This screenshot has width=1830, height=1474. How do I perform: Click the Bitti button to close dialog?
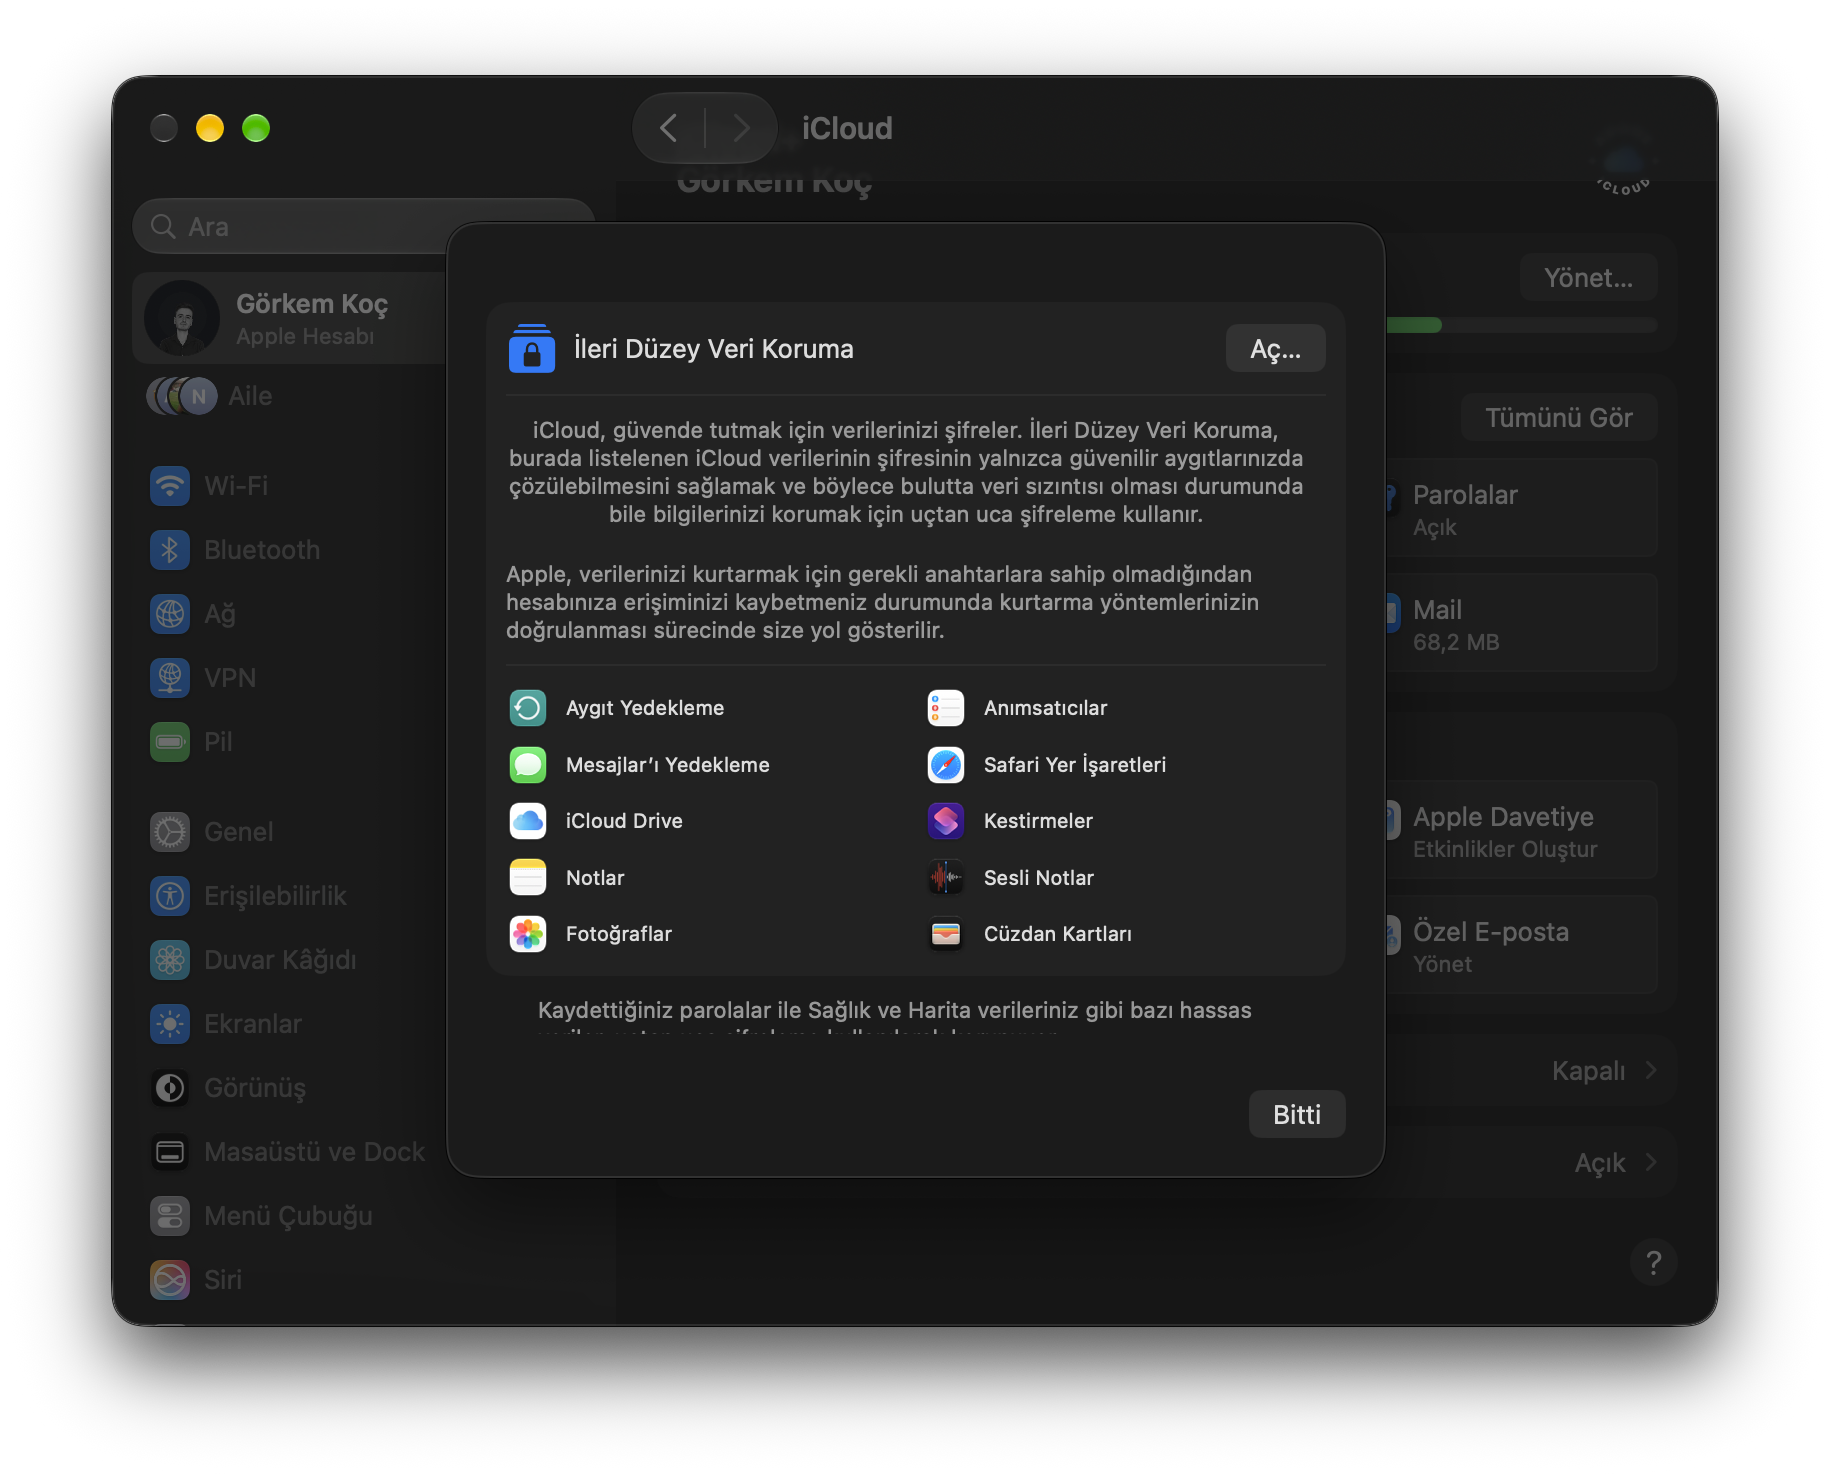pyautogui.click(x=1297, y=1115)
